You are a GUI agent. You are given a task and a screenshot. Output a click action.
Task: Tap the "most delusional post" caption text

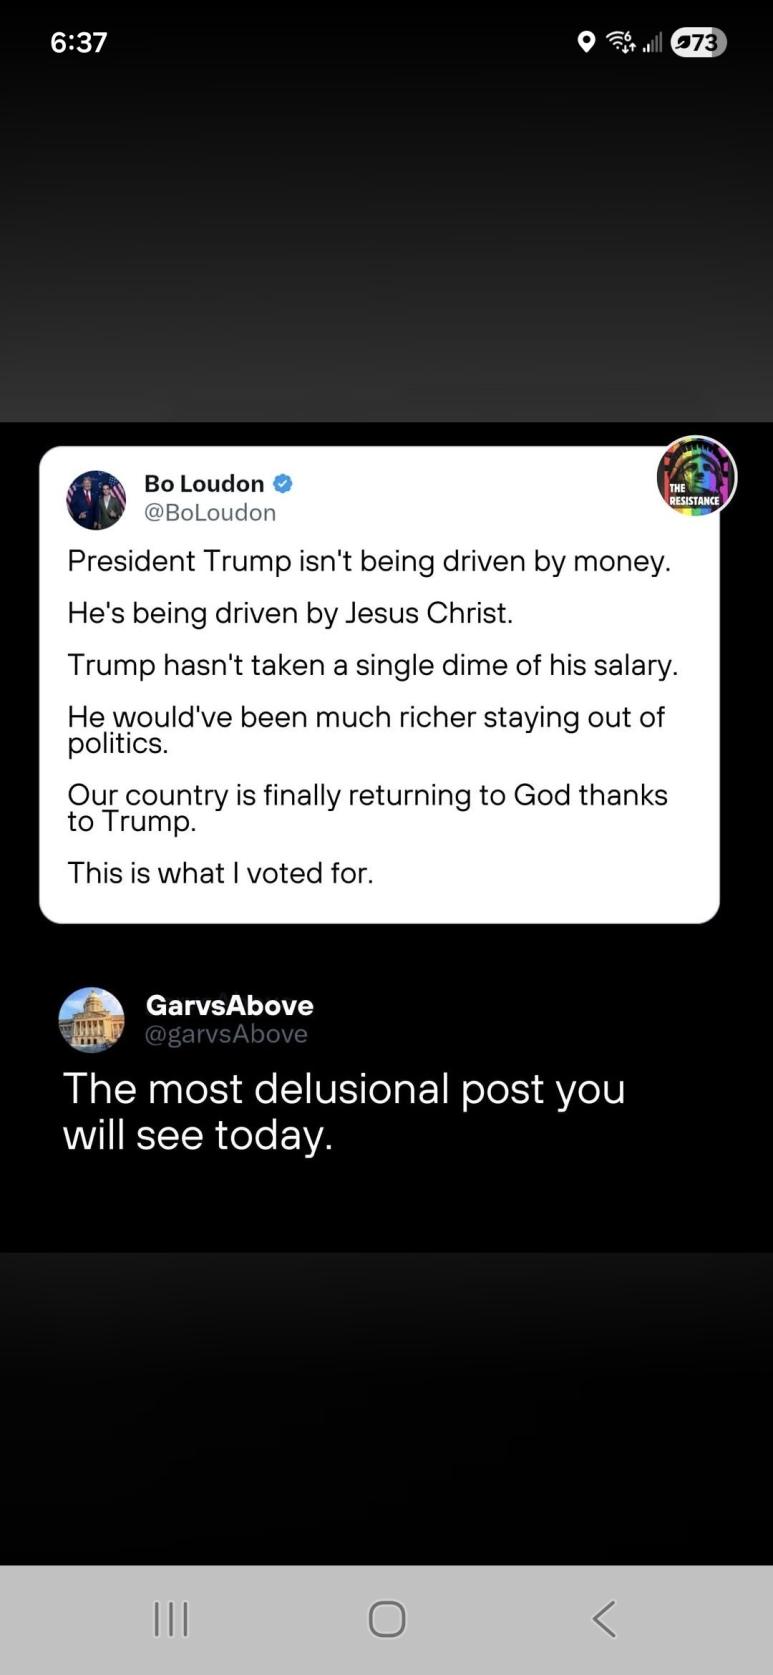pyautogui.click(x=343, y=1111)
